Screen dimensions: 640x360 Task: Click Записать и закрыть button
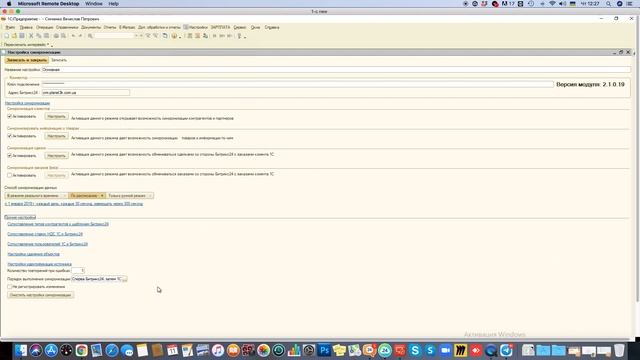tap(27, 60)
